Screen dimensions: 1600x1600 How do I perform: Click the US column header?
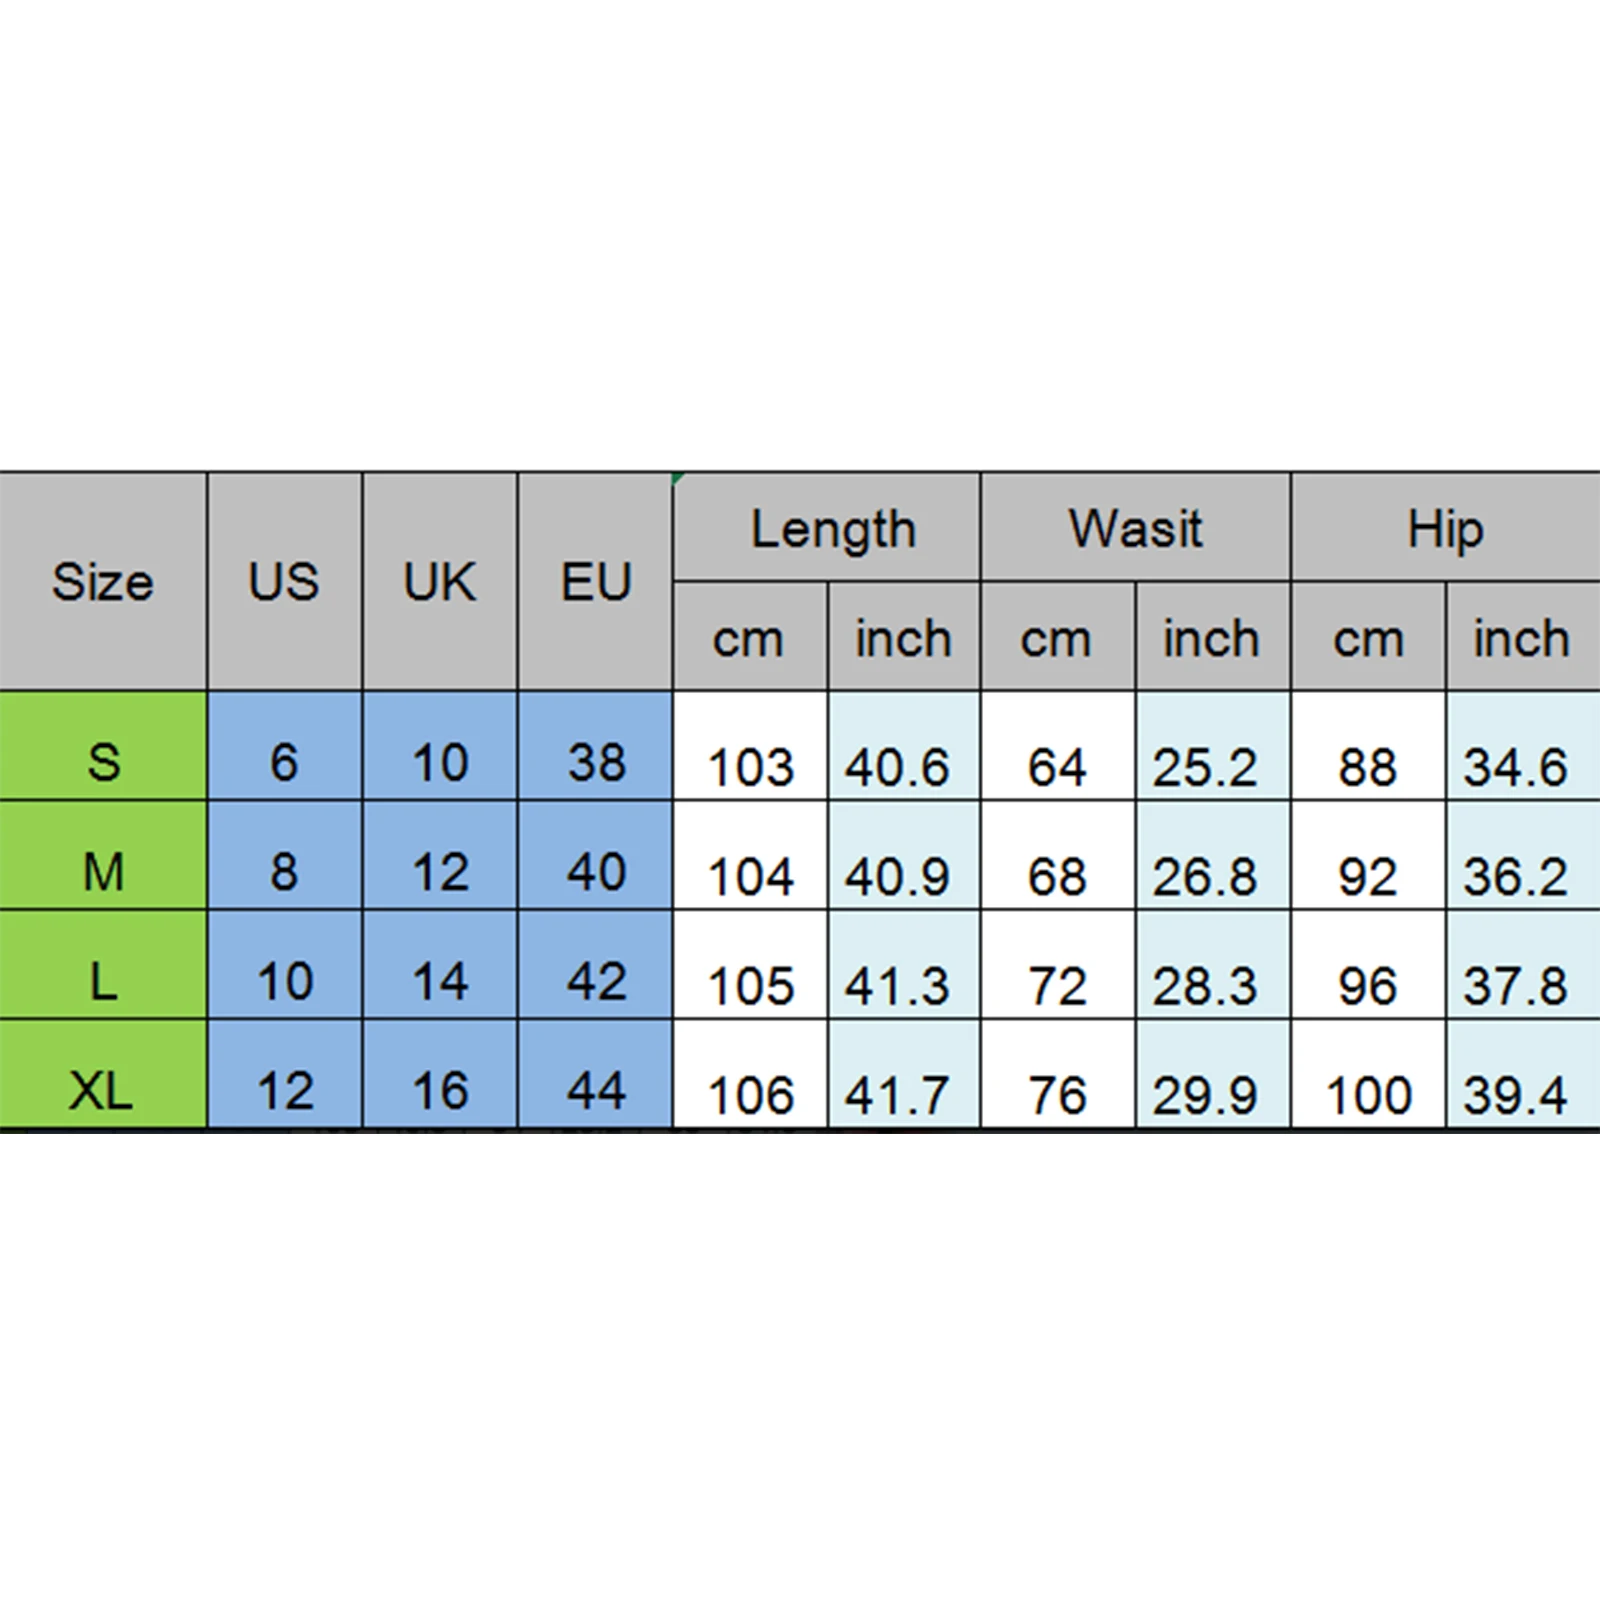click(285, 581)
